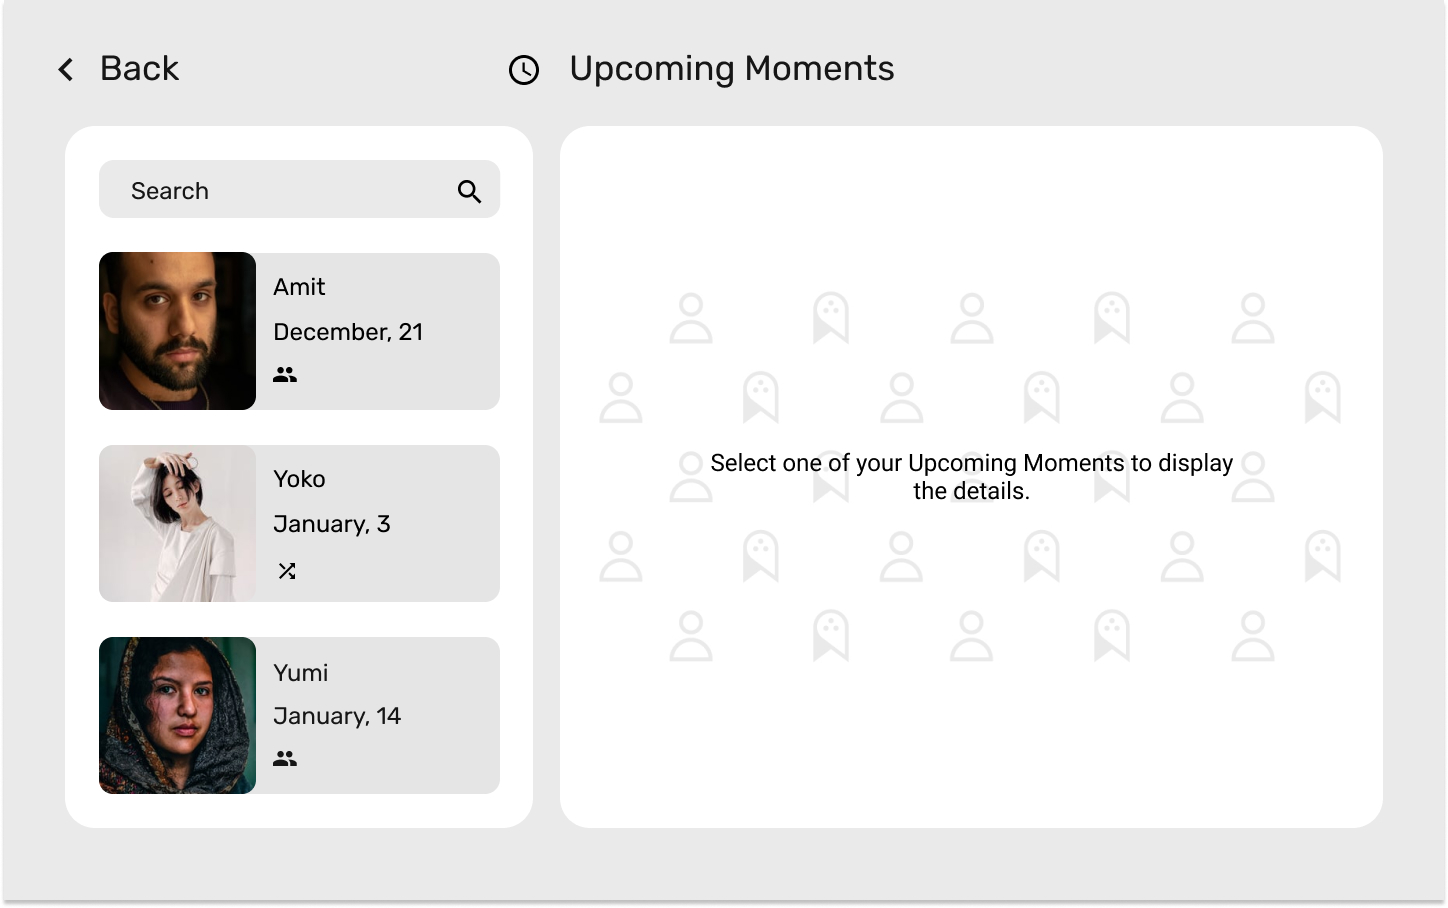The height and width of the screenshot is (908, 1448).
Task: Click the shuffle icon on Yoko's card
Action: click(287, 571)
